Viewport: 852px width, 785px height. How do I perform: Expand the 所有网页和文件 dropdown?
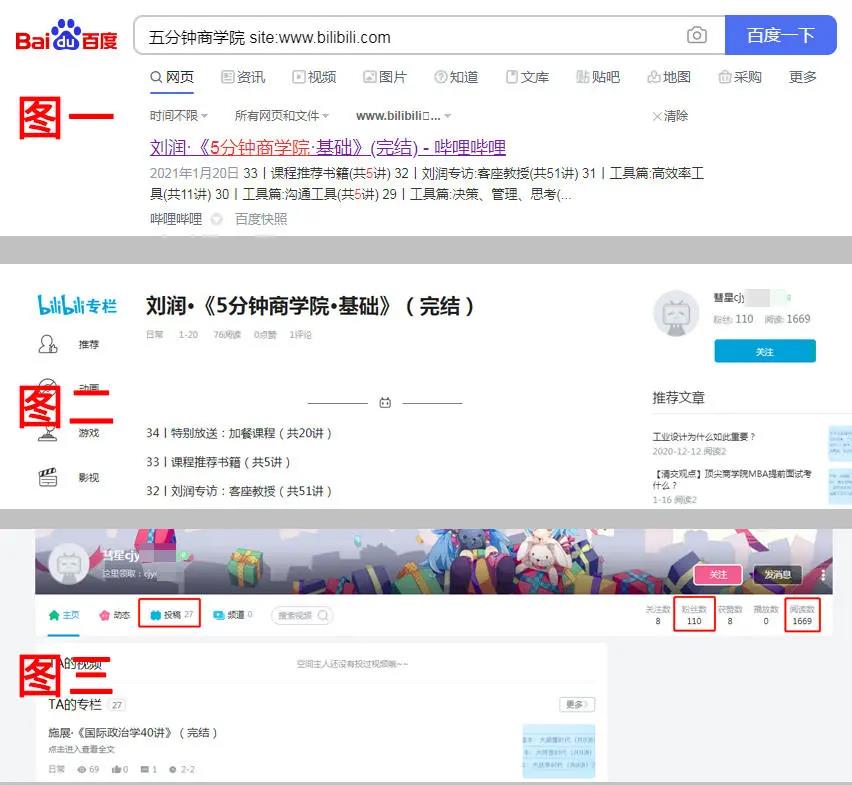pos(281,116)
